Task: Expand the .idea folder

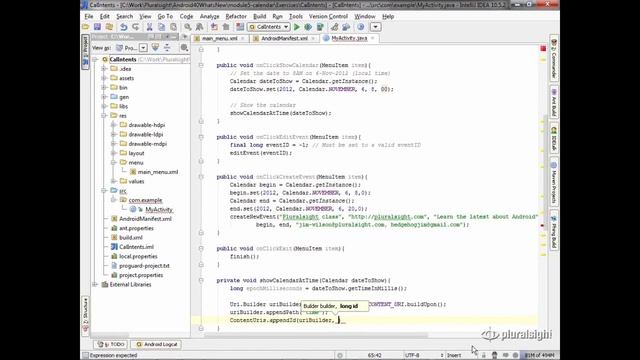Action: (104, 69)
